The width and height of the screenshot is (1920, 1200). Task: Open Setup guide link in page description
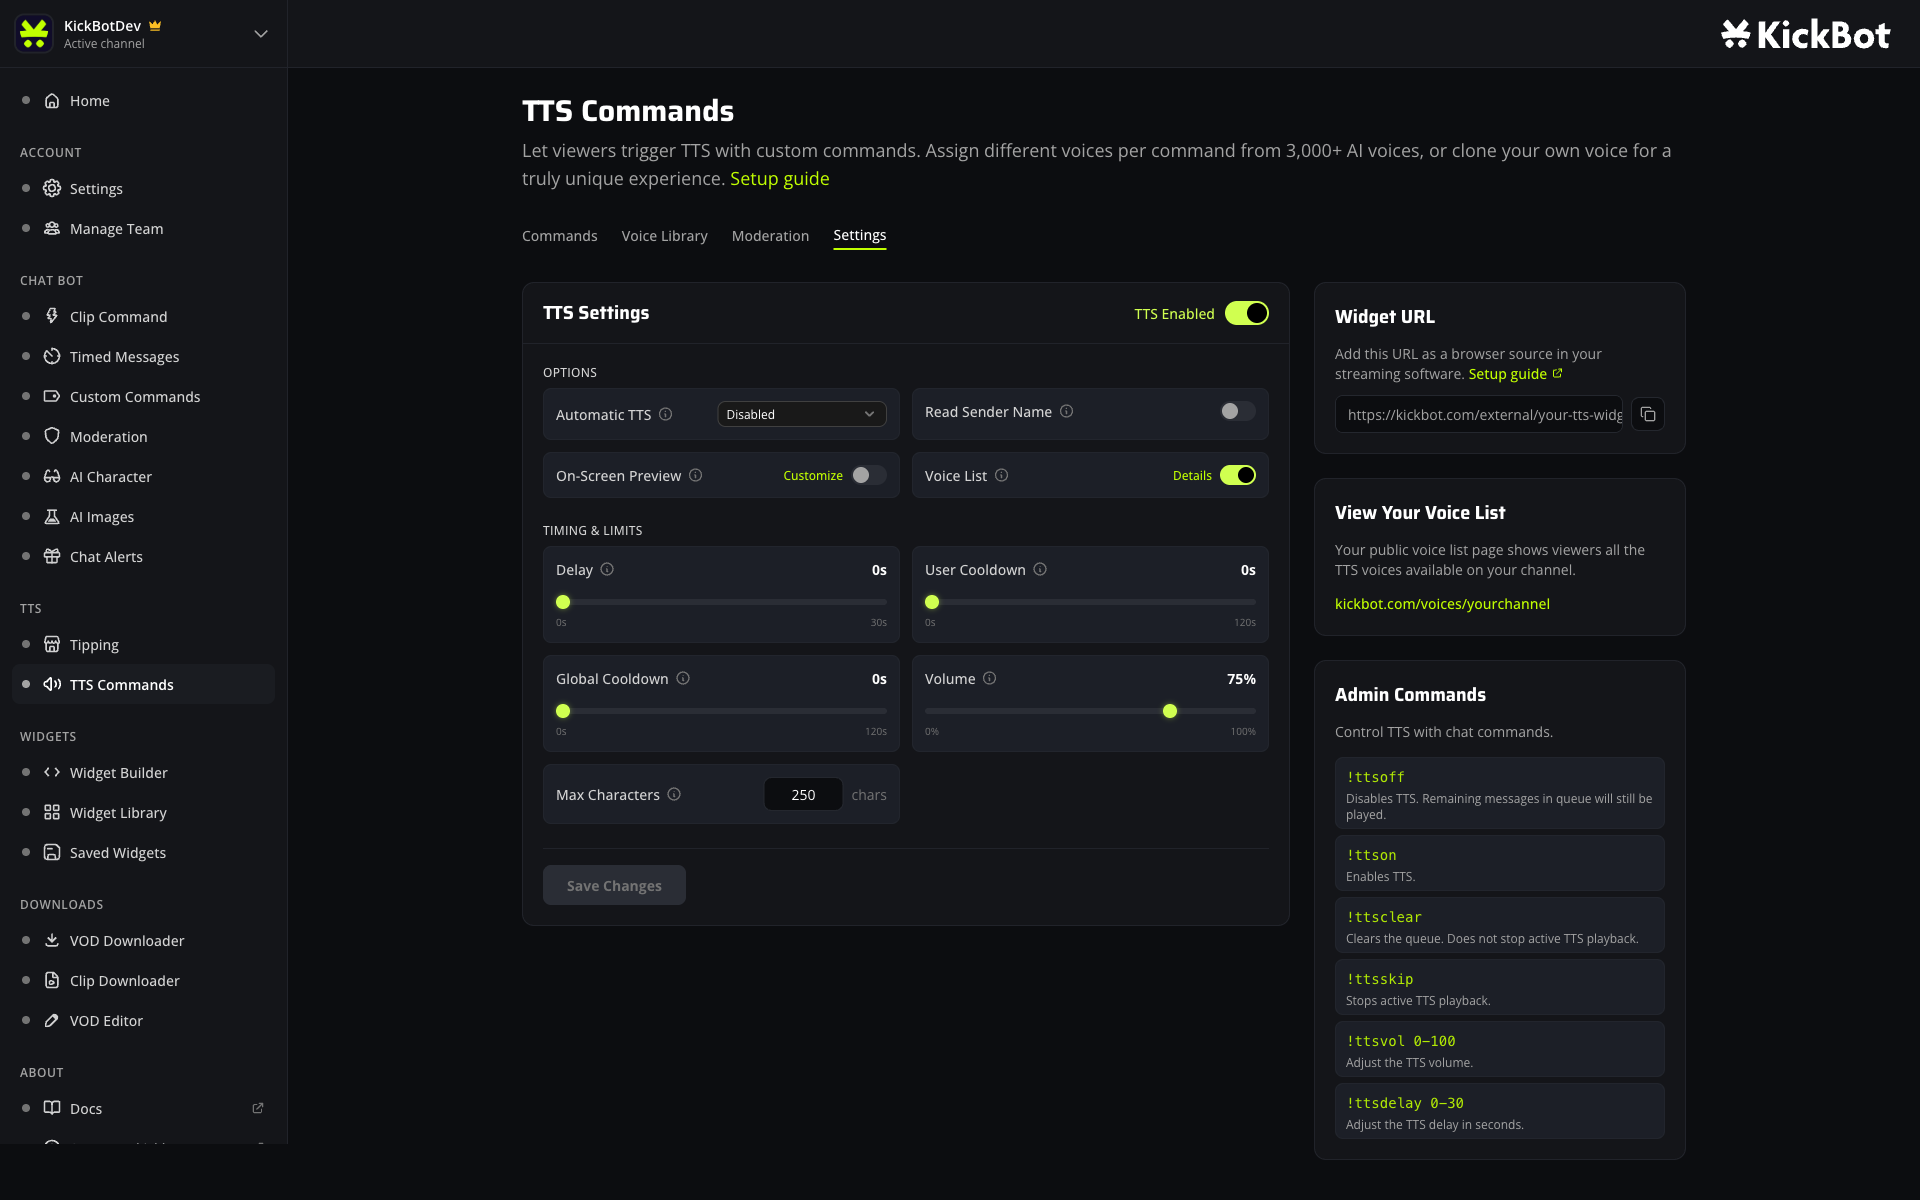(x=780, y=179)
